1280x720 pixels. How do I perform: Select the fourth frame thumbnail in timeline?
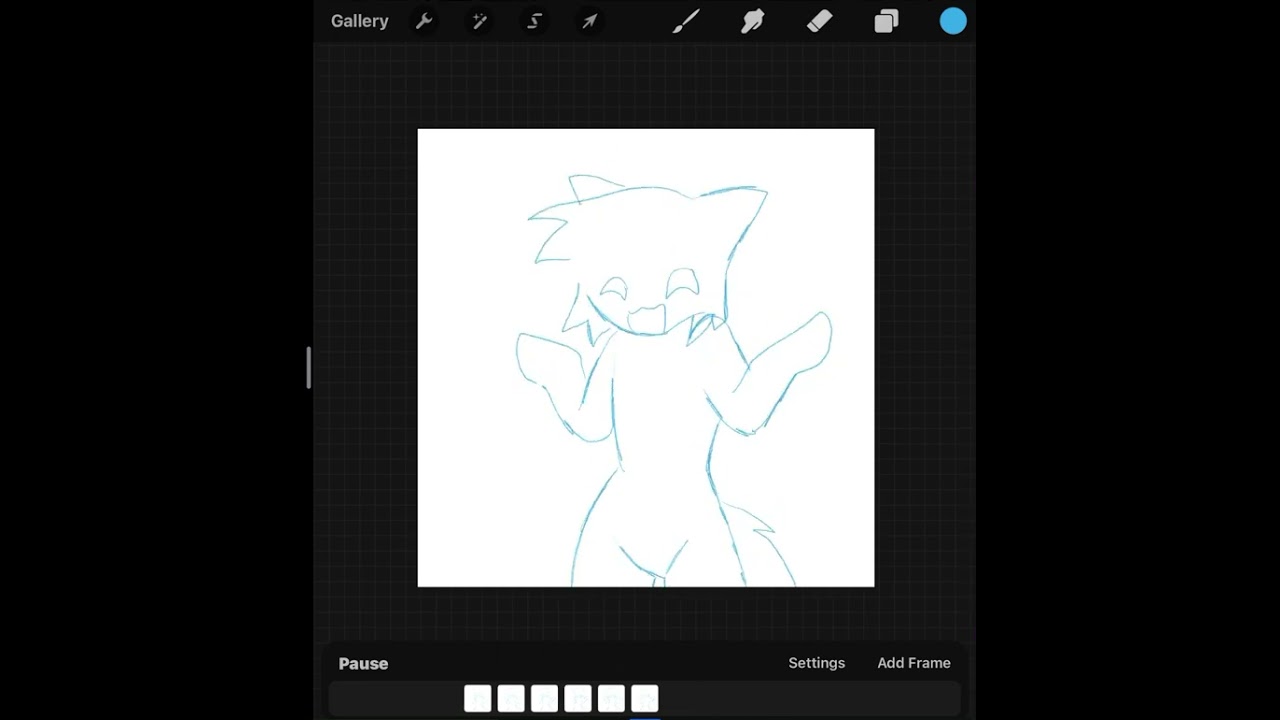[x=578, y=698]
